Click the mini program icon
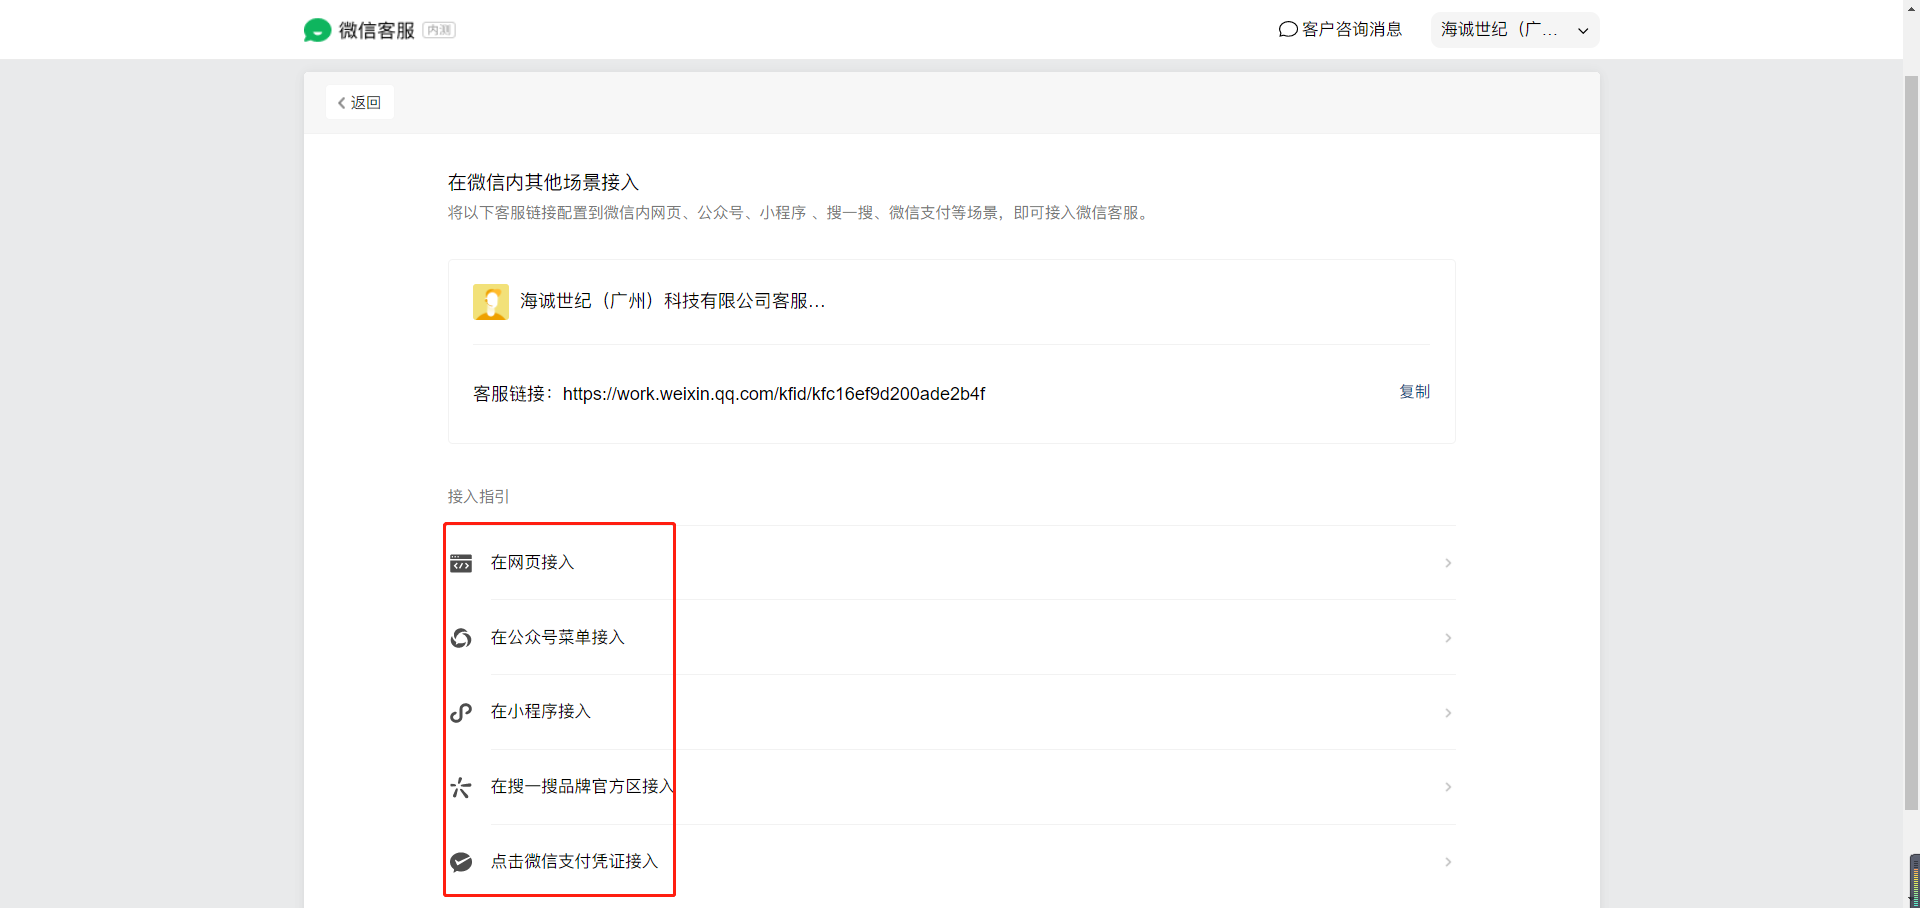 pos(461,713)
